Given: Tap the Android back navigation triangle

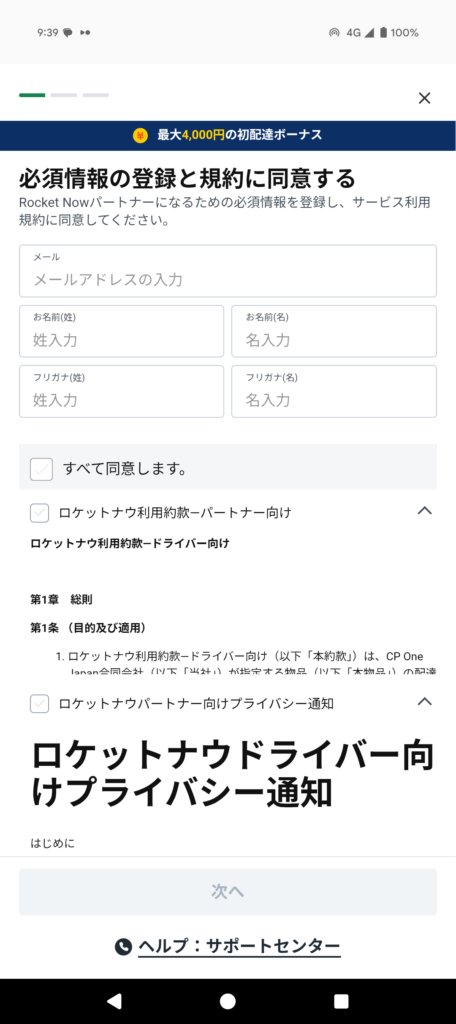Looking at the screenshot, I should pyautogui.click(x=114, y=1001).
